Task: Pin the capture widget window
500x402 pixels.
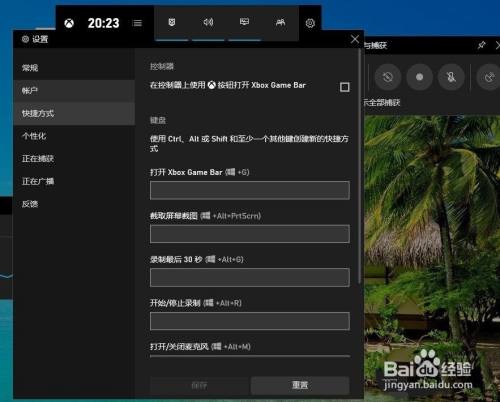Action: point(481,45)
